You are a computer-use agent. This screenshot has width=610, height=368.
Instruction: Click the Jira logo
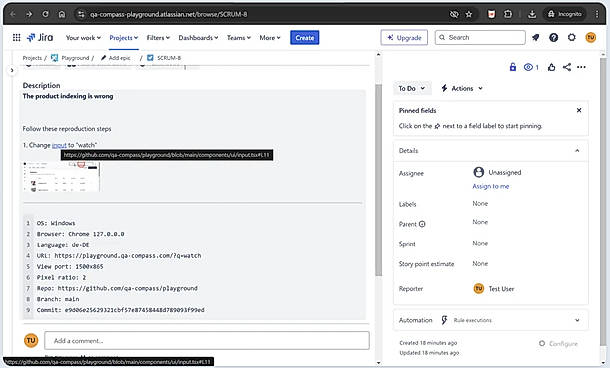[40, 38]
